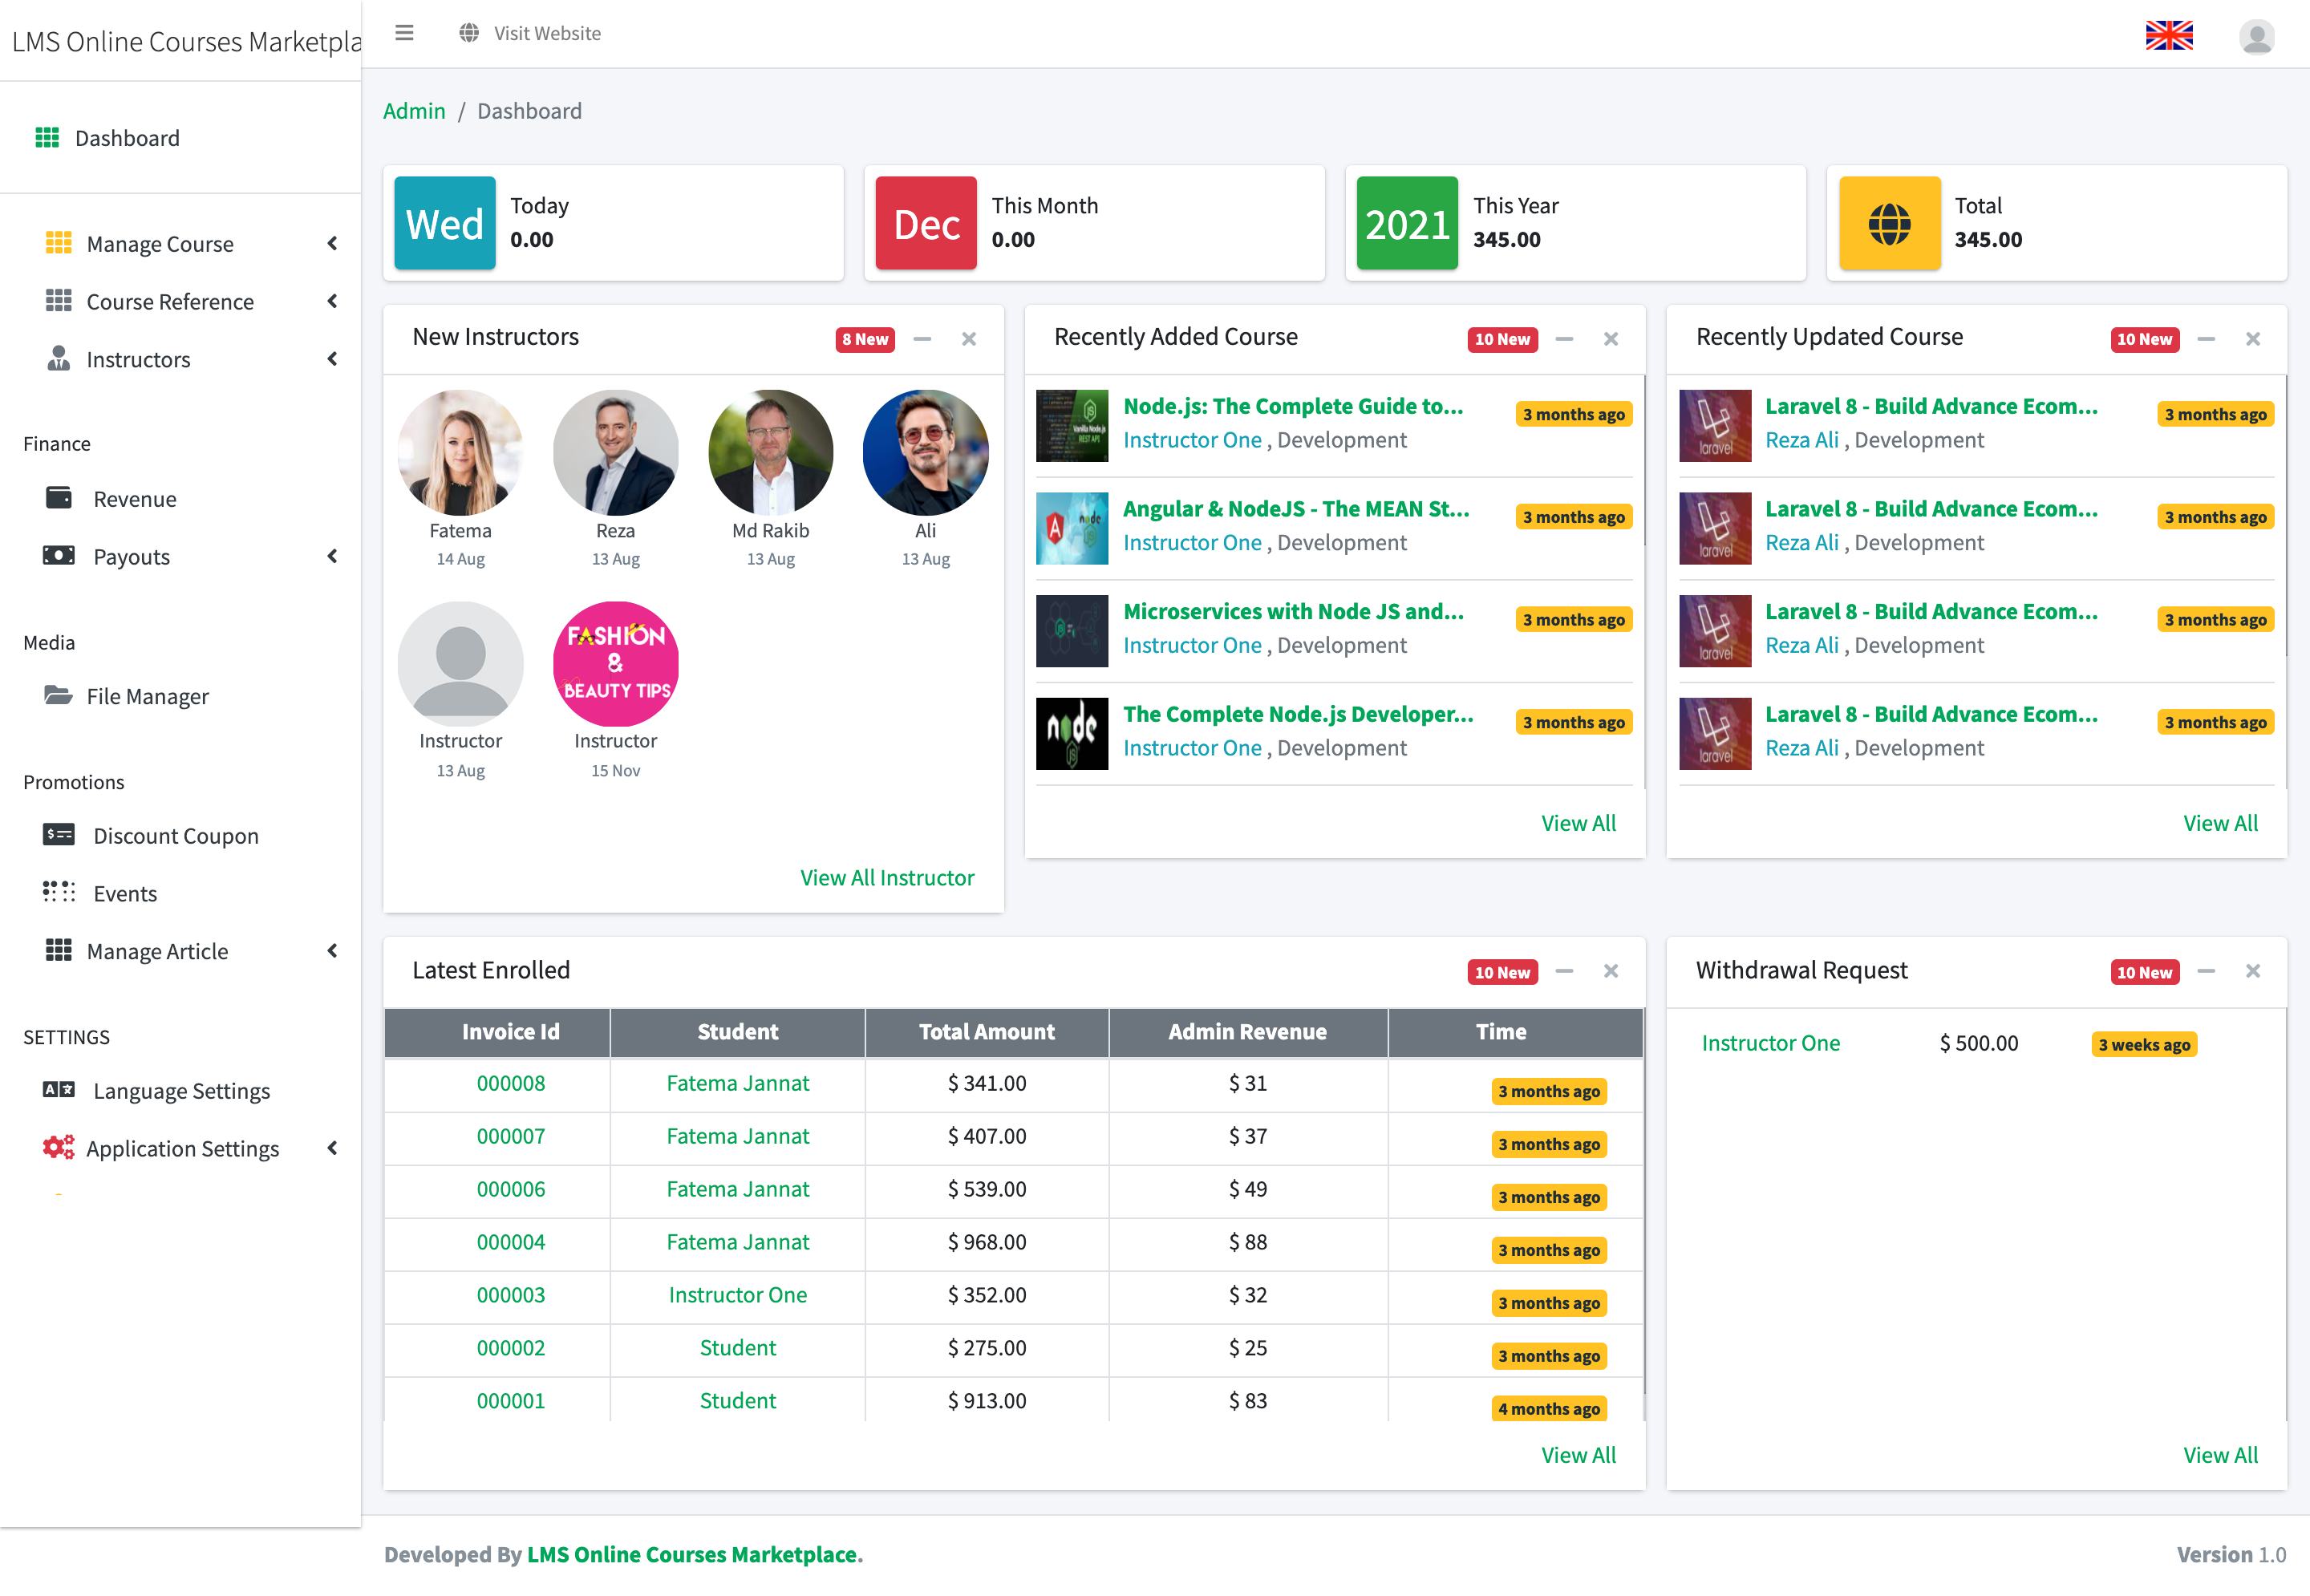Open the user avatar profile menu

[2256, 37]
